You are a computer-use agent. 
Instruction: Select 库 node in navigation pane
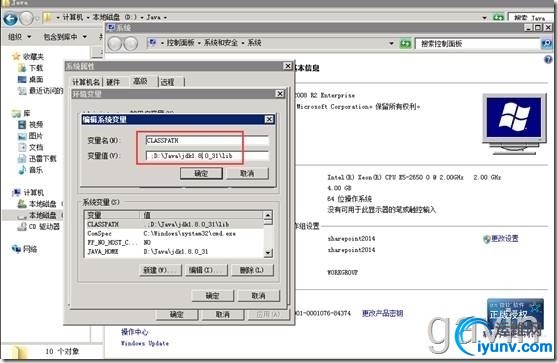[x=21, y=114]
